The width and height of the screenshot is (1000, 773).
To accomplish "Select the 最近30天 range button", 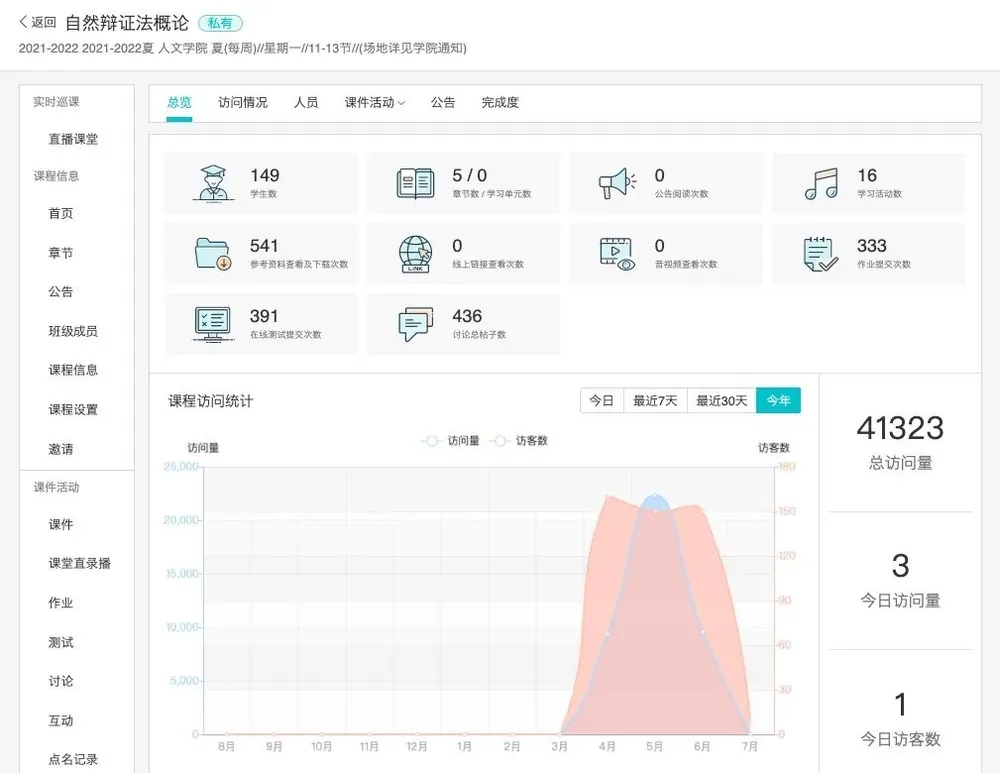I will pyautogui.click(x=721, y=401).
